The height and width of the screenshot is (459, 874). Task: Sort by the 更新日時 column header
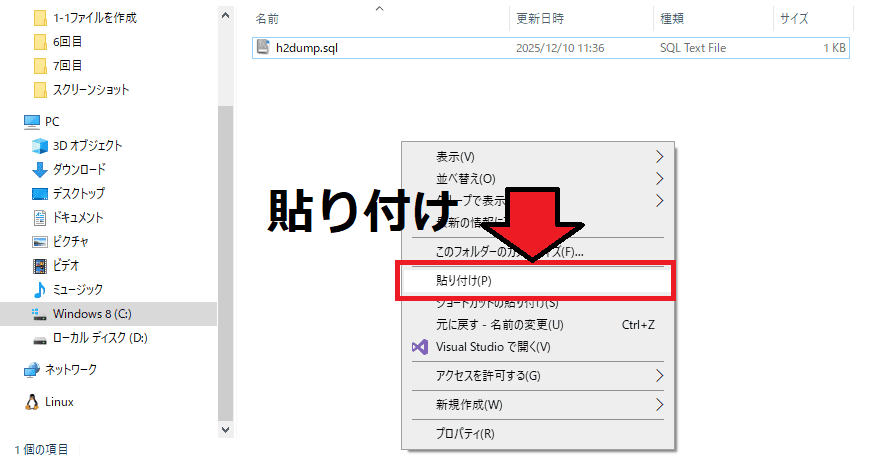click(540, 19)
